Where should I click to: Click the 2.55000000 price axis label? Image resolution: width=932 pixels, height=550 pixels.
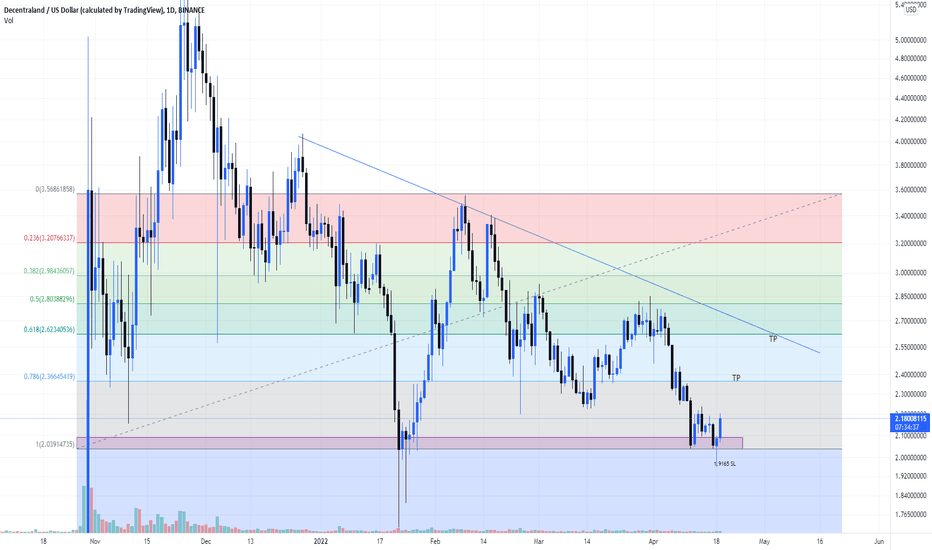909,347
